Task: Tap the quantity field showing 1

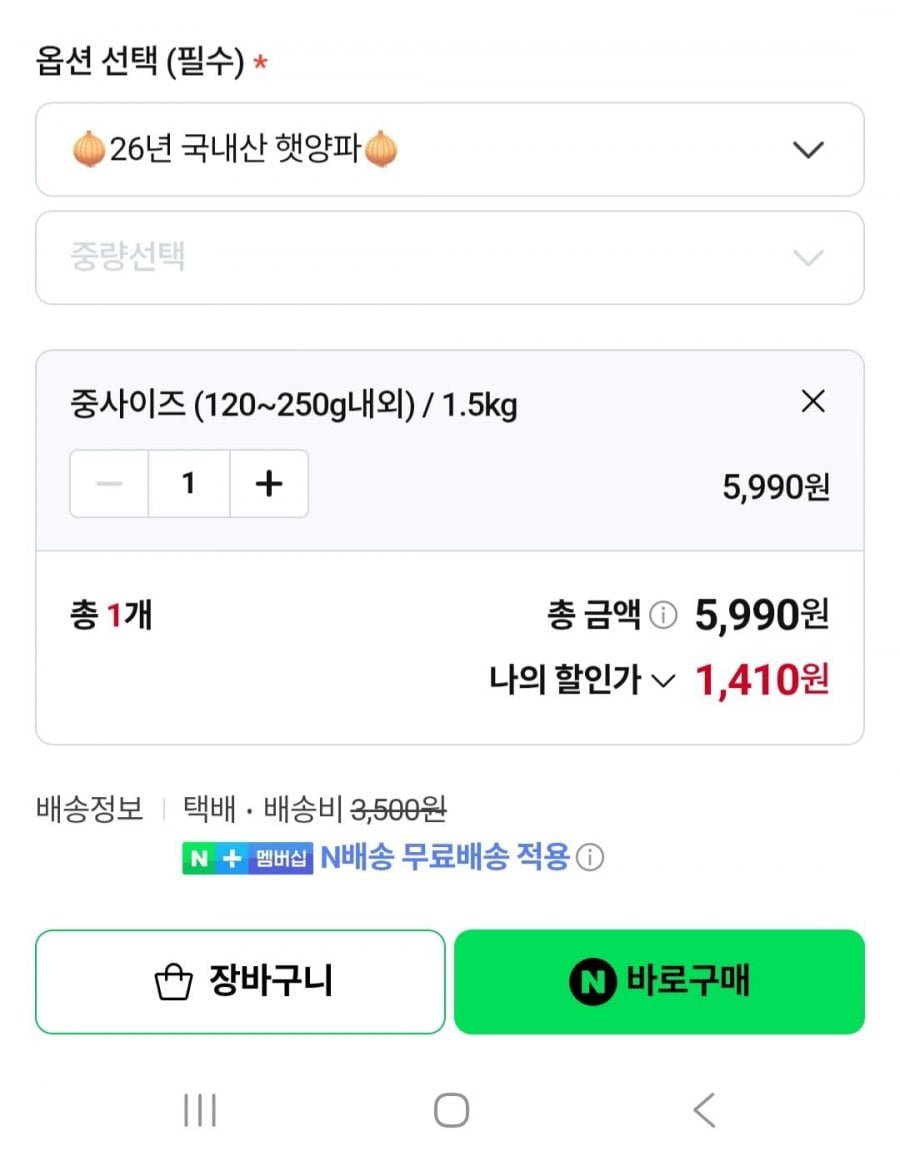Action: (x=189, y=484)
